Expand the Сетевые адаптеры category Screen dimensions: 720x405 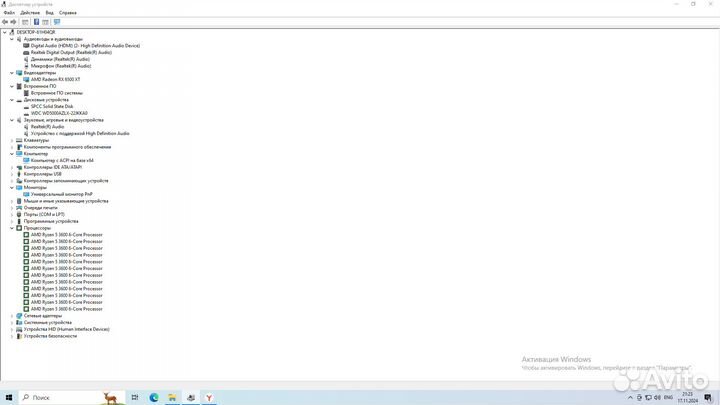pos(12,316)
